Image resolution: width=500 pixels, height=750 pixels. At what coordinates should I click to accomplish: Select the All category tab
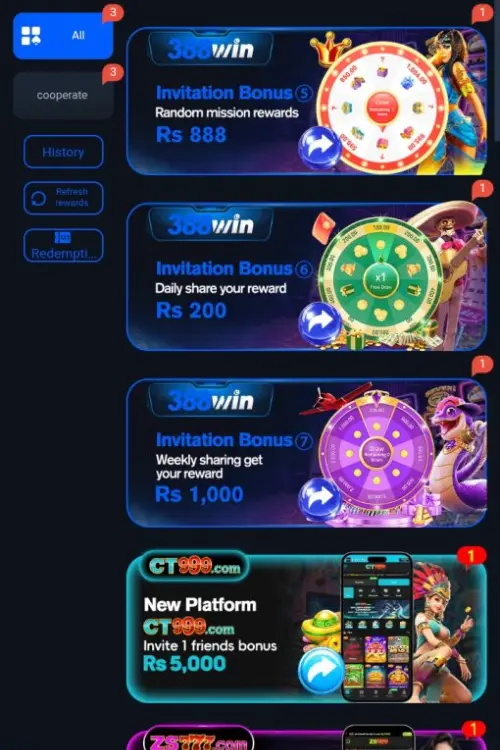tap(63, 35)
